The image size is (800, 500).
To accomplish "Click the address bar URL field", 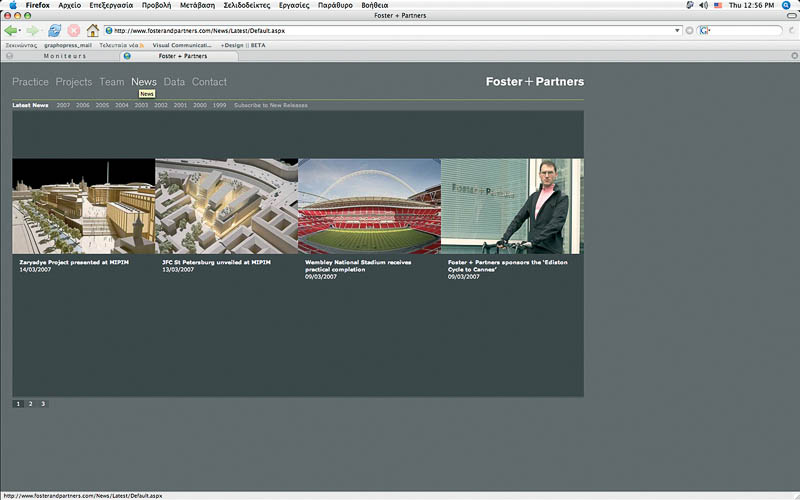I will coord(393,31).
